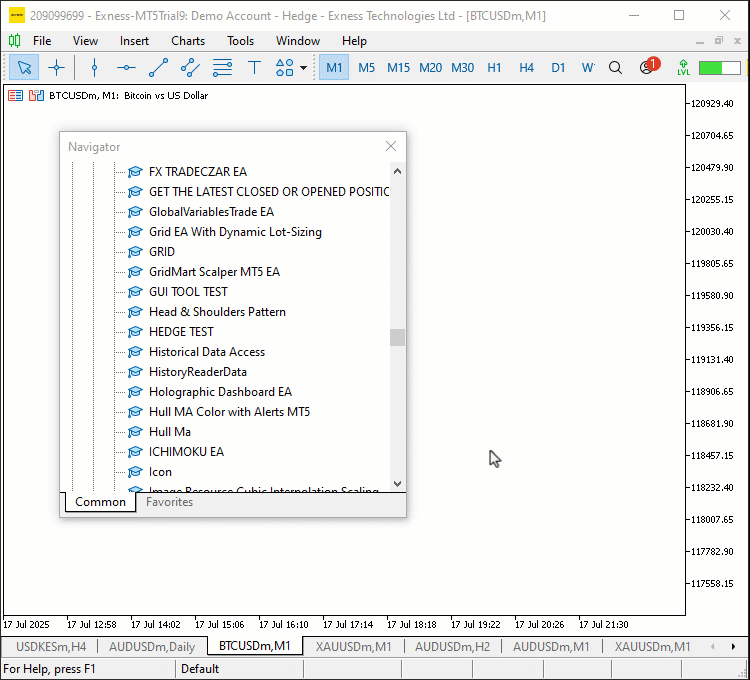Activate the crosshair tool
Image resolution: width=750 pixels, height=680 pixels.
56,67
